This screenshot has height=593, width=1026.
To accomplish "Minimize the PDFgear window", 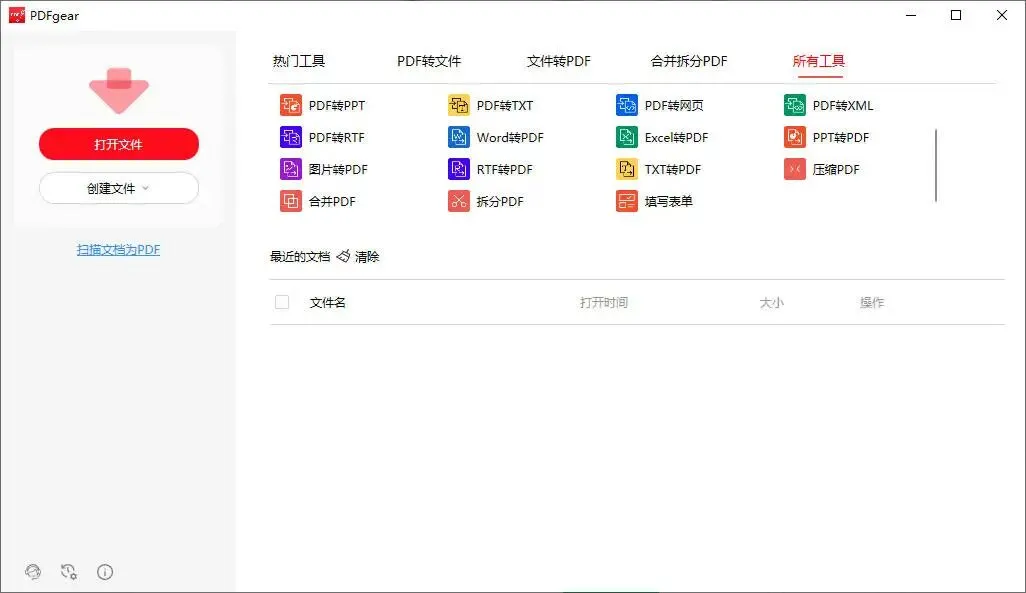I will (911, 15).
